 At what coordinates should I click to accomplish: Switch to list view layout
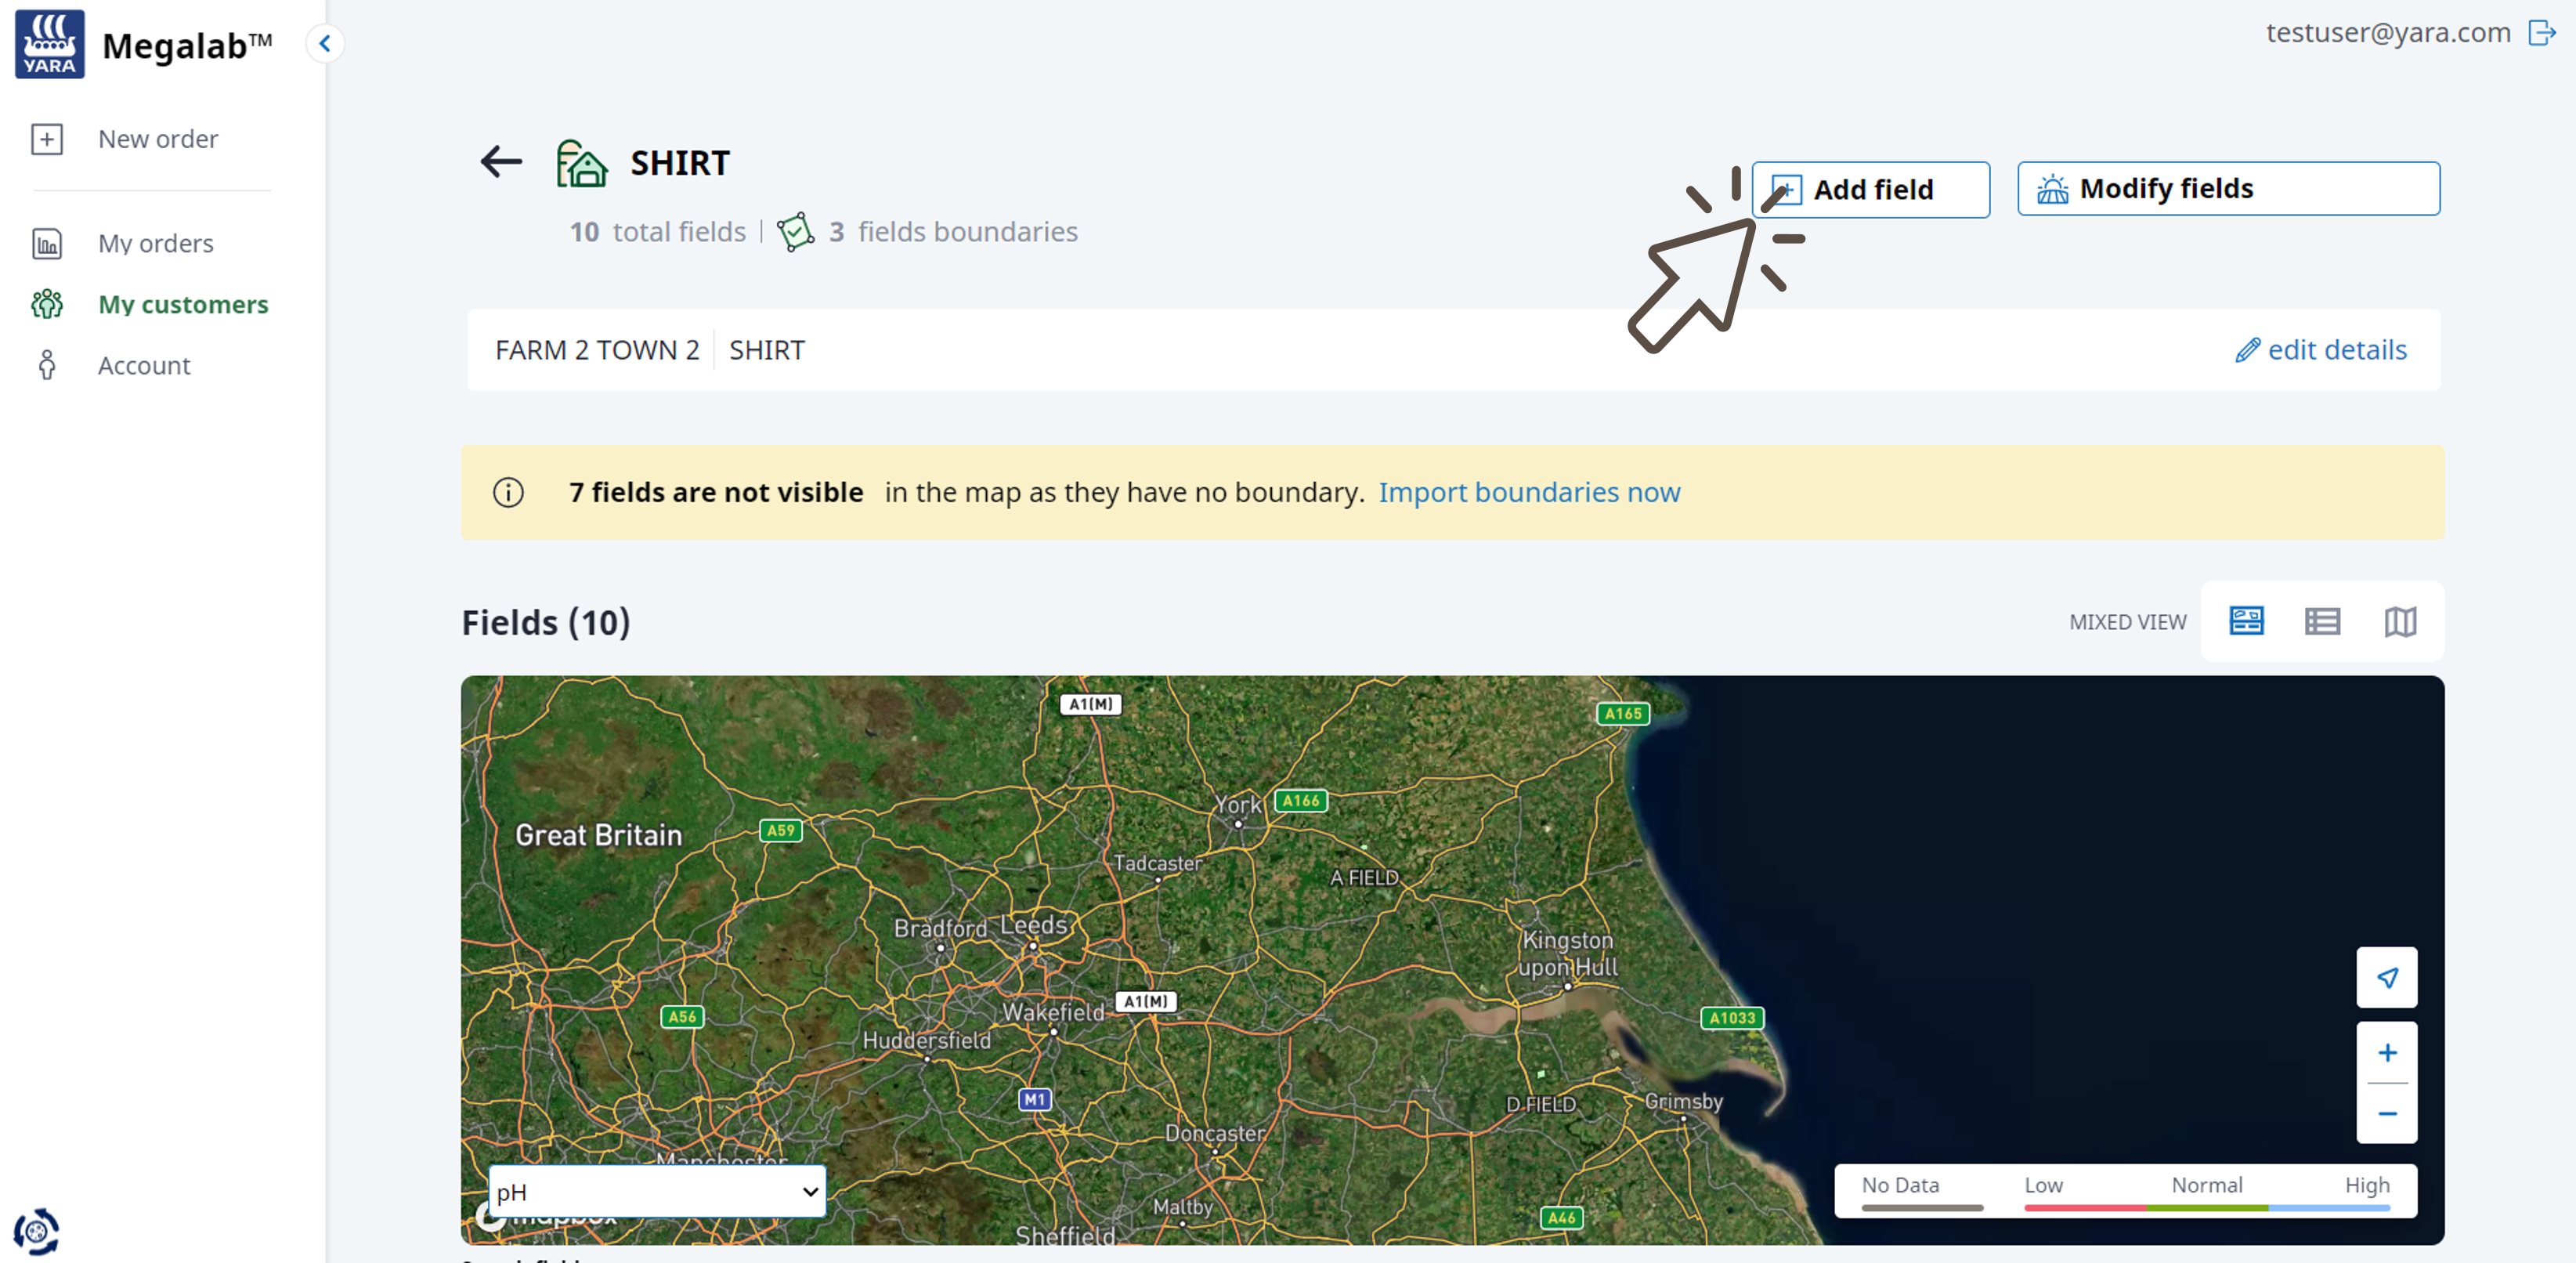click(x=2322, y=621)
